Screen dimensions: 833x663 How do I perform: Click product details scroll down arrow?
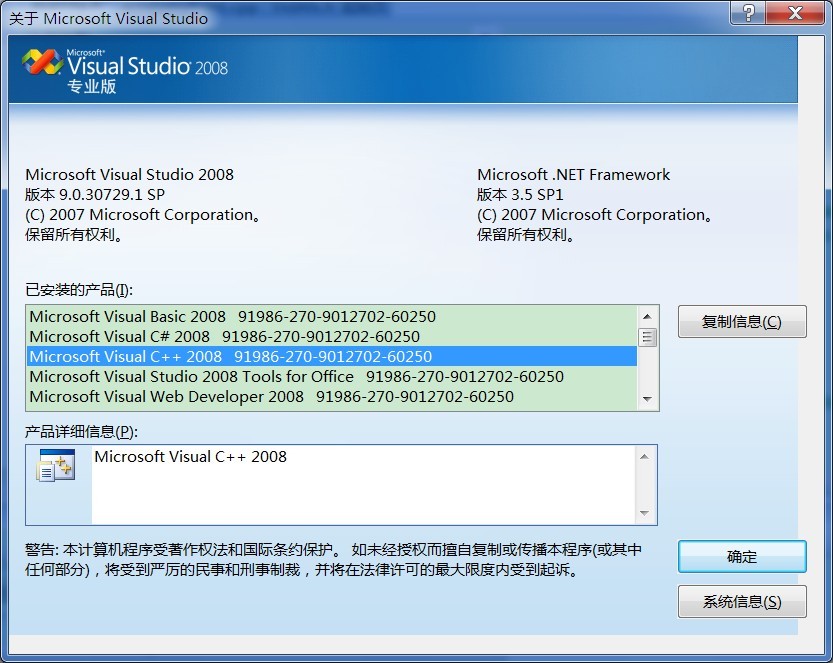pyautogui.click(x=644, y=513)
